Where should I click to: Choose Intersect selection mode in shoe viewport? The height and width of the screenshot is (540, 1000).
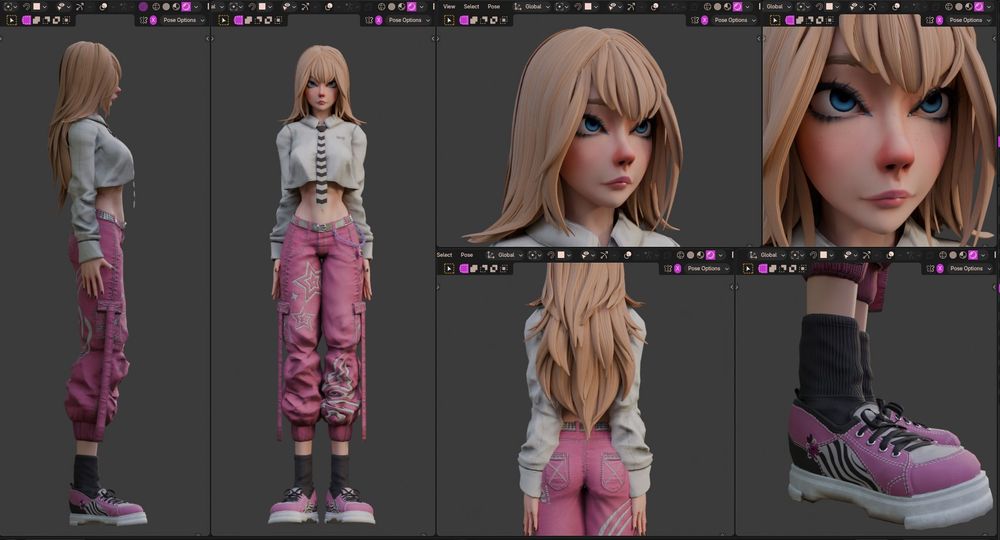[802, 268]
